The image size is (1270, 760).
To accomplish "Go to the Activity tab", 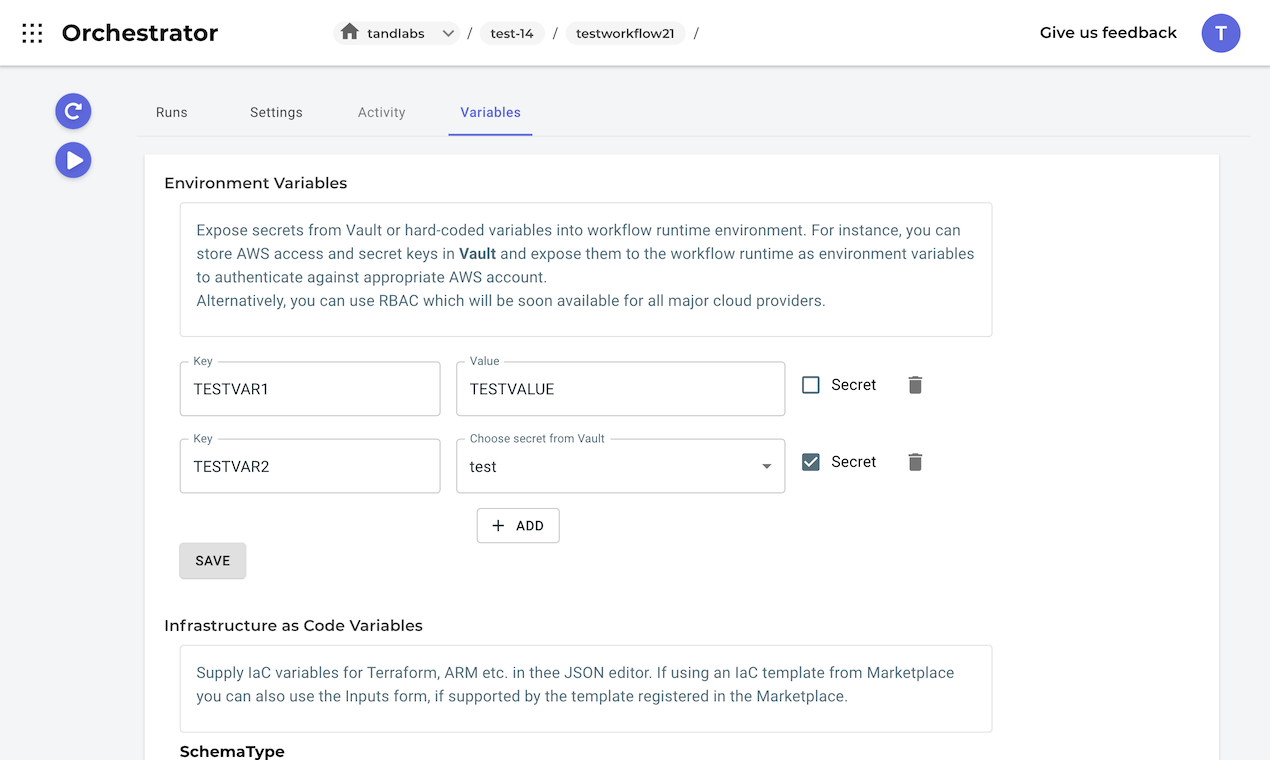I will 382,112.
